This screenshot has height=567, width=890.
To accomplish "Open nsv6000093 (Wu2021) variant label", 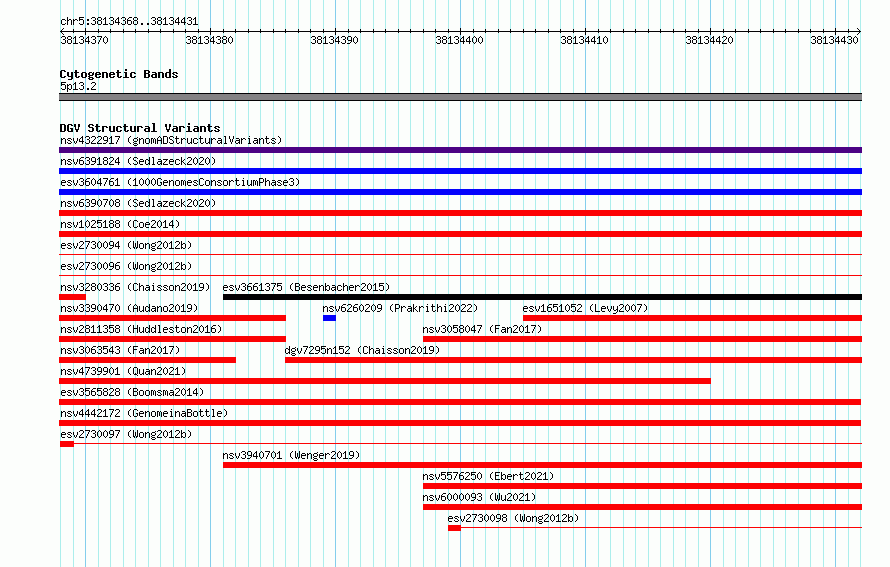I will point(479,497).
